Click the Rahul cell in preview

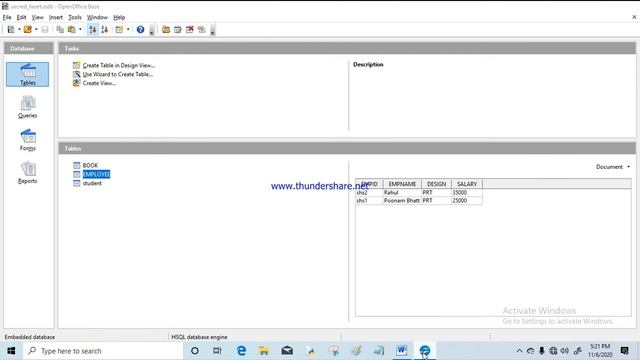point(402,192)
